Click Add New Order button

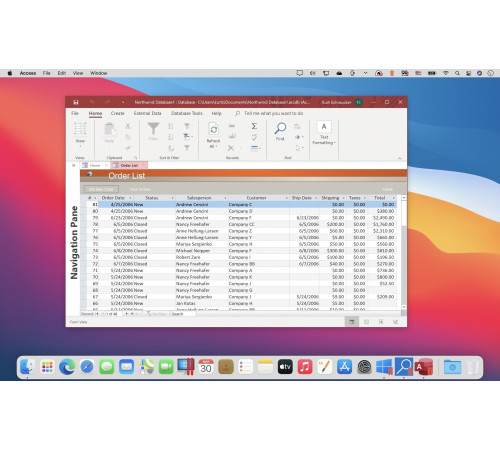(x=101, y=189)
